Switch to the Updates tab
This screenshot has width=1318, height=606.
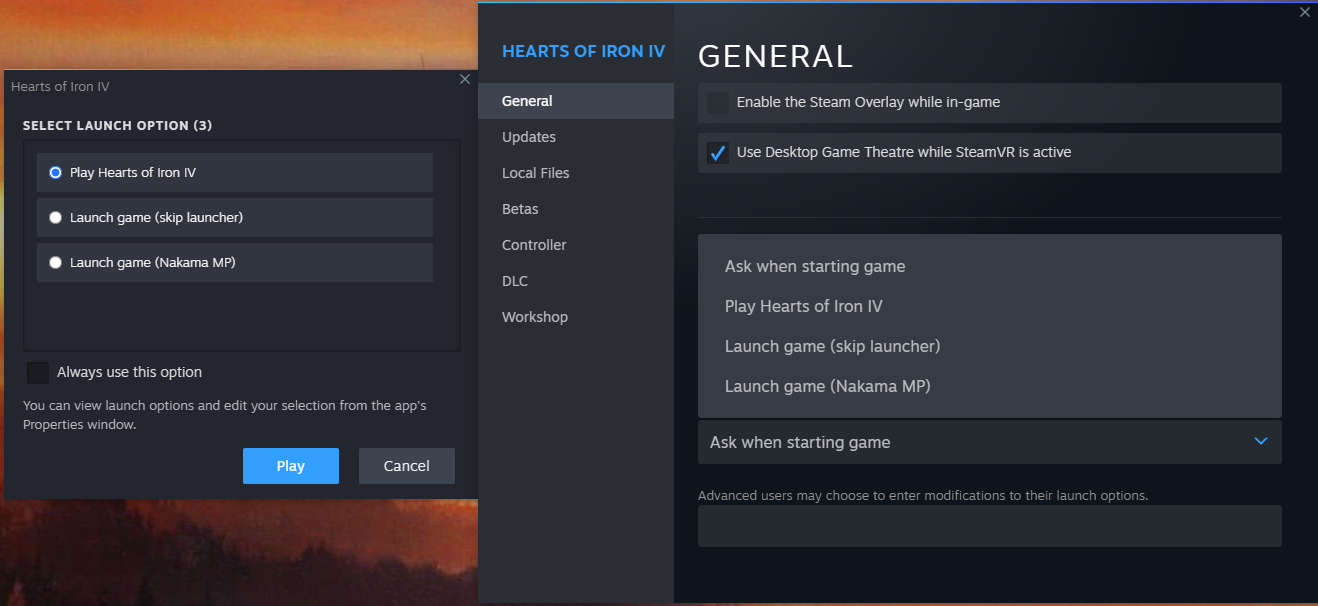(528, 136)
